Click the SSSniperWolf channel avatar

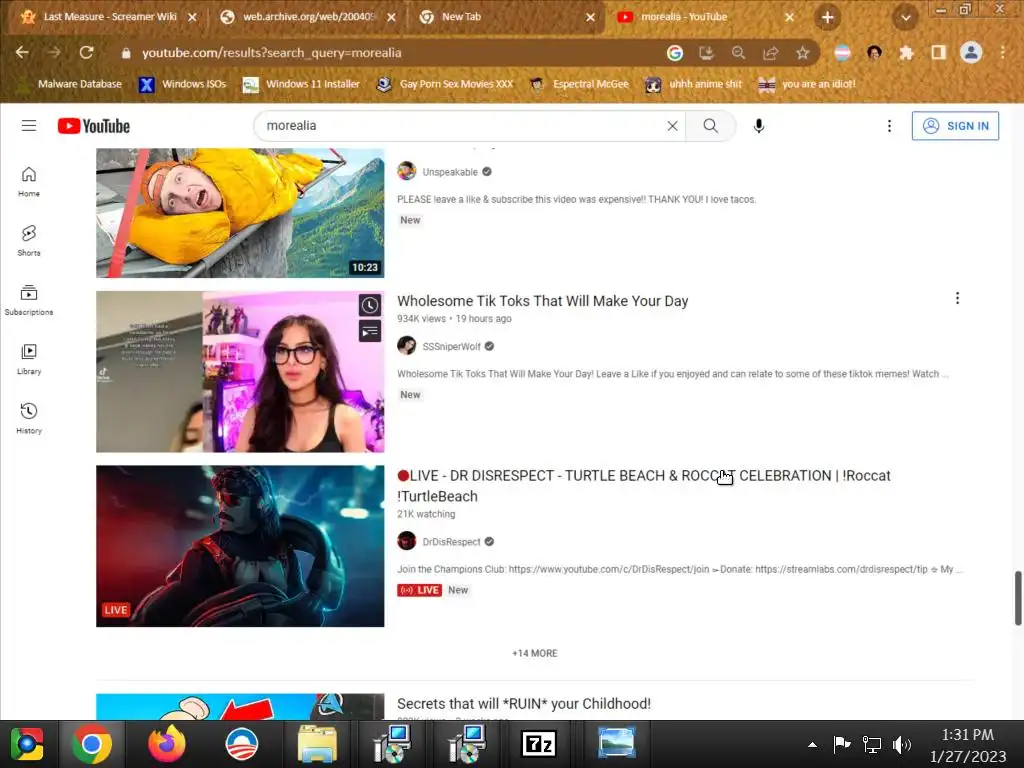(x=407, y=345)
